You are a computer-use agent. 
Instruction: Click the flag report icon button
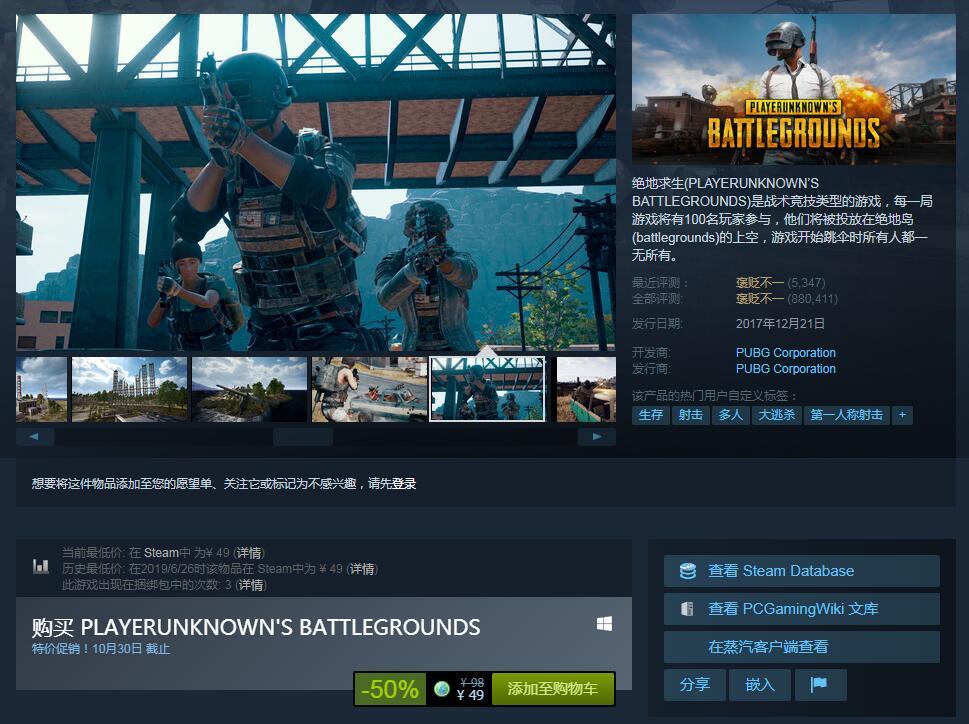819,685
